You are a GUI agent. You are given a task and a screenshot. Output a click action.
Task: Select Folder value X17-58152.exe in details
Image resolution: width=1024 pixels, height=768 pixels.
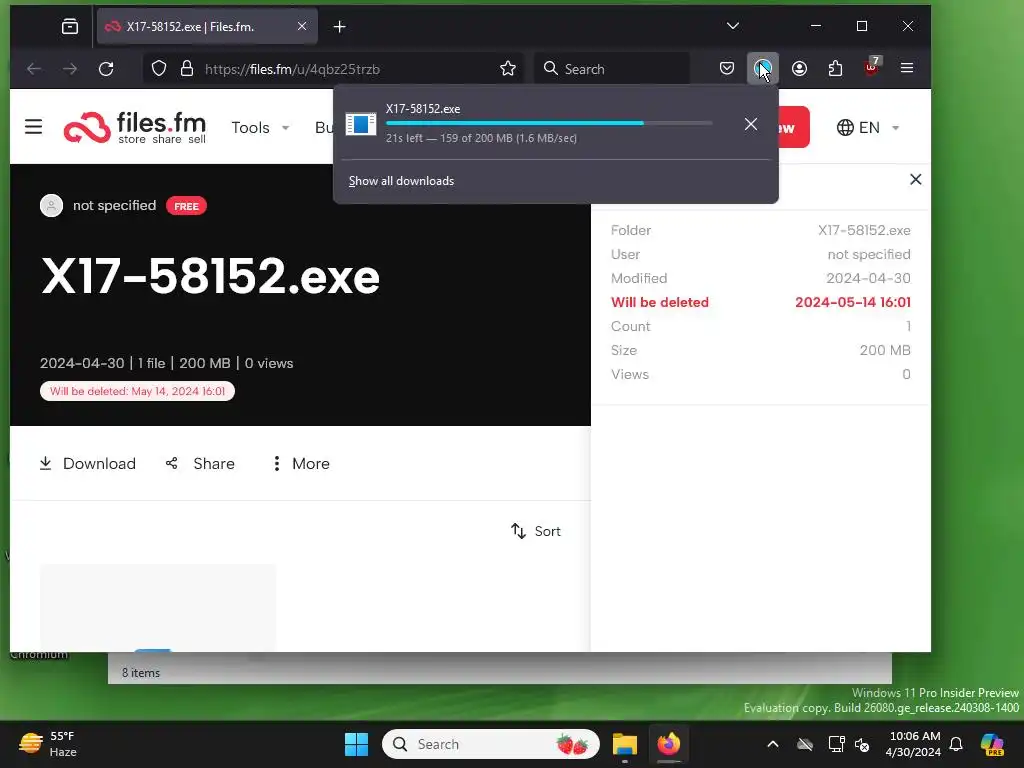tap(864, 231)
